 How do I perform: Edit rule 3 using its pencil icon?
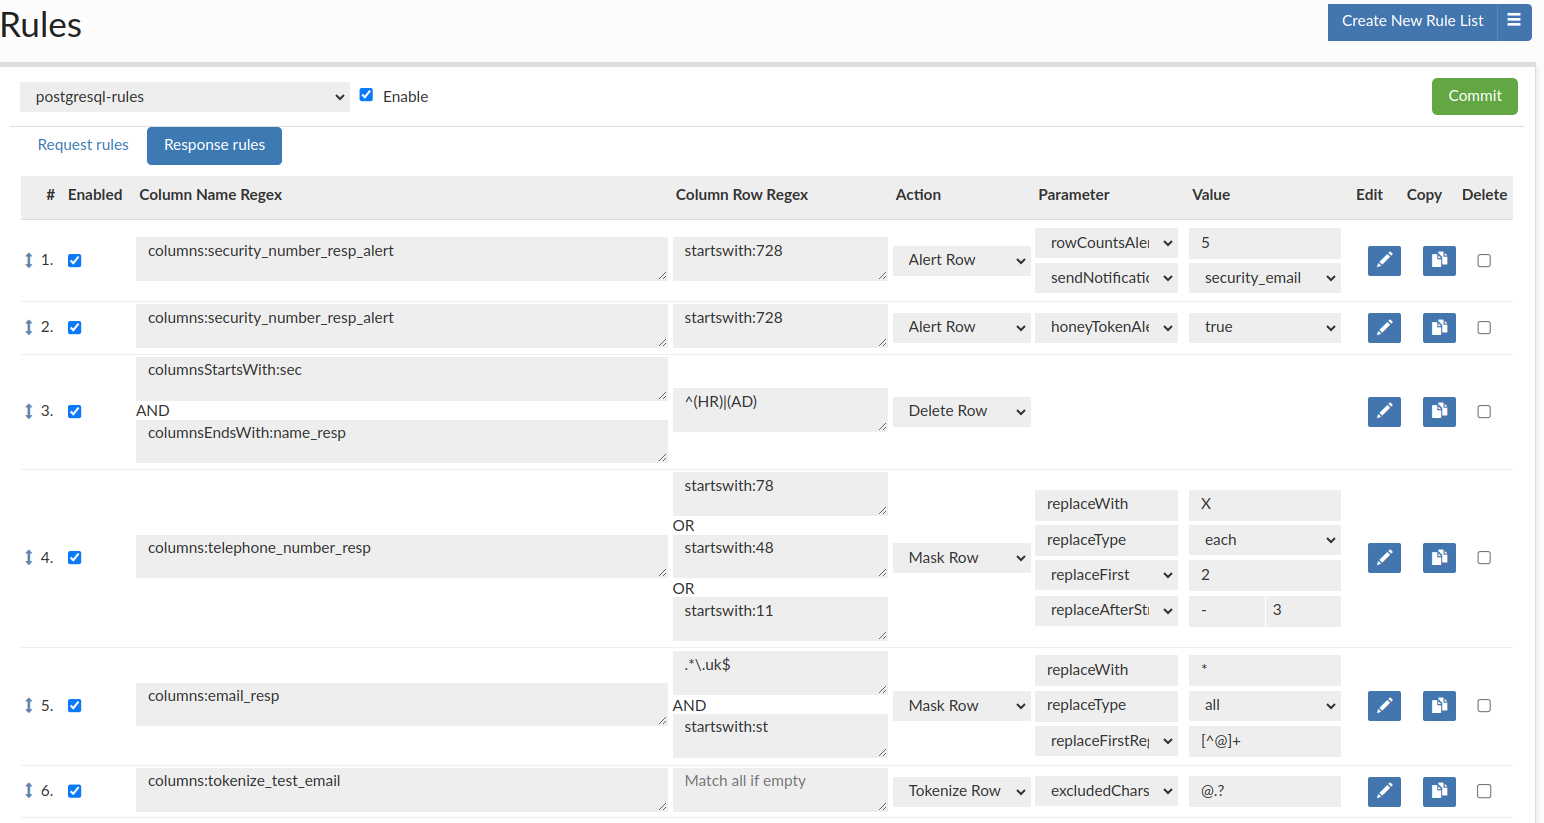pos(1384,411)
